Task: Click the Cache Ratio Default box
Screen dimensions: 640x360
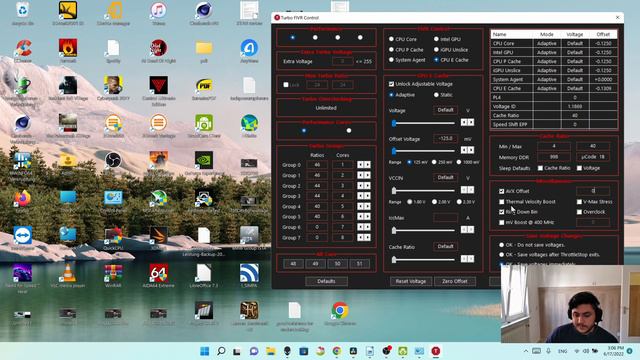Action: tap(445, 247)
